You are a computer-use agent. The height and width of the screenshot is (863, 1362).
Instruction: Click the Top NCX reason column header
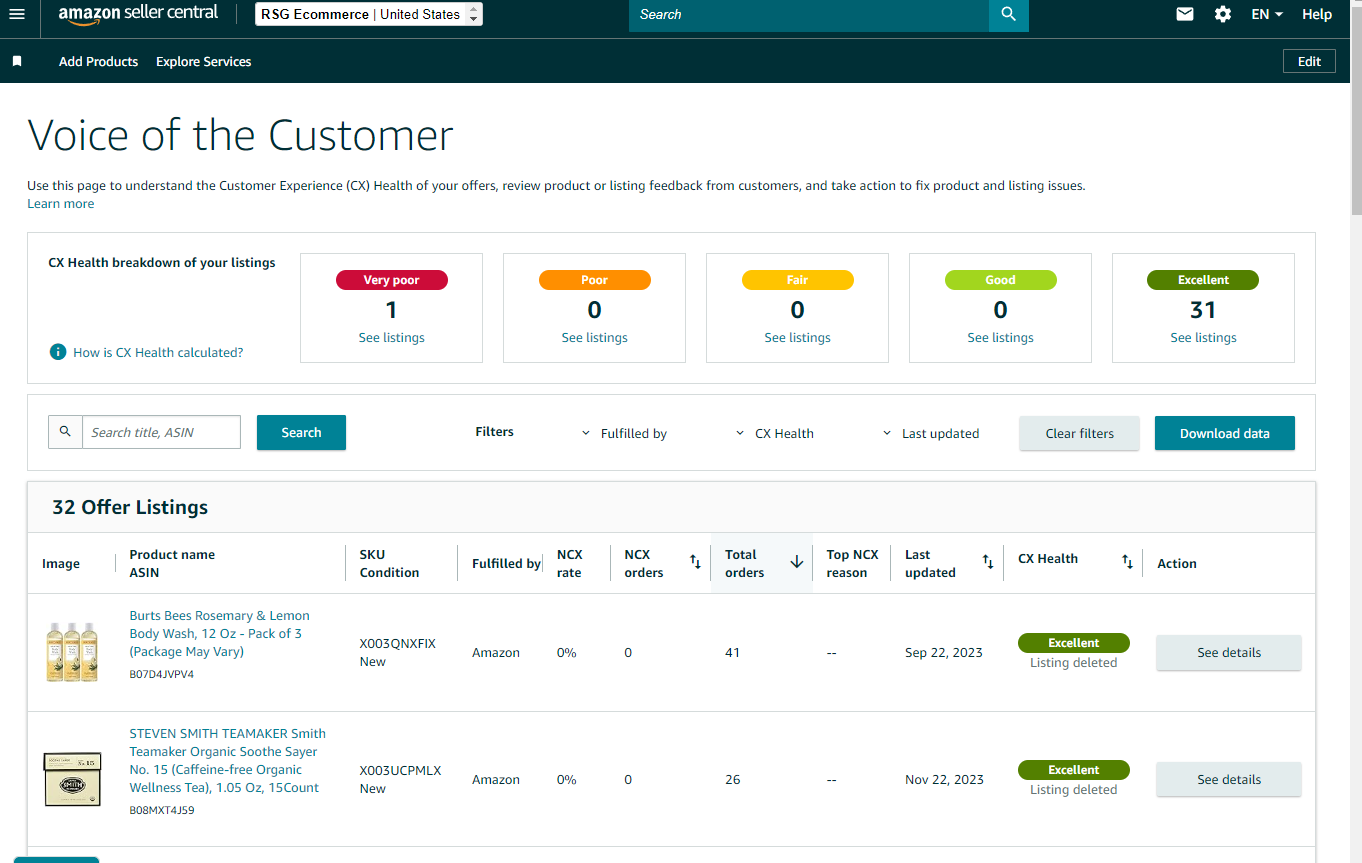[852, 563]
